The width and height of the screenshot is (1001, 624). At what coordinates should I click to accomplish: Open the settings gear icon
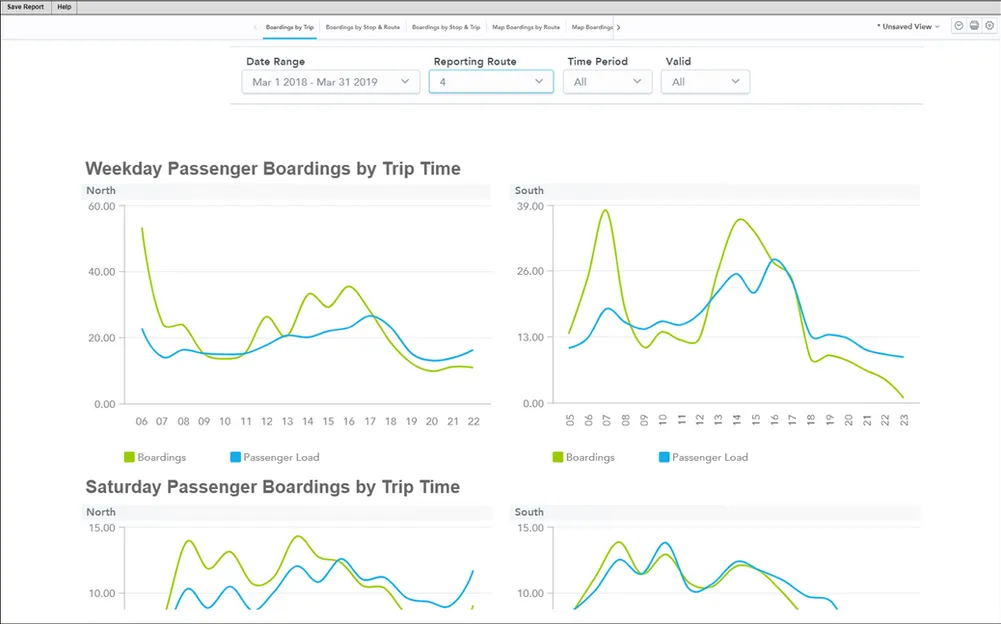click(989, 25)
